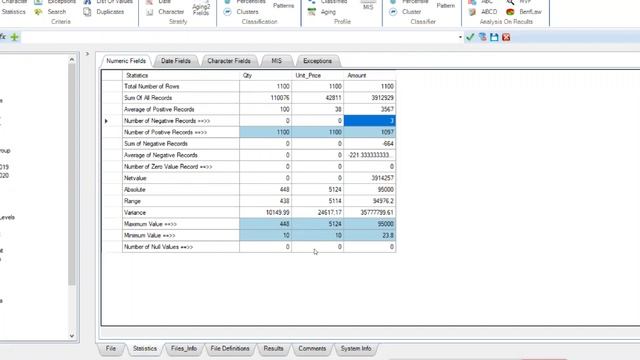This screenshot has width=640, height=360.
Task: Open the formula bar dropdown arrow
Action: [x=460, y=37]
